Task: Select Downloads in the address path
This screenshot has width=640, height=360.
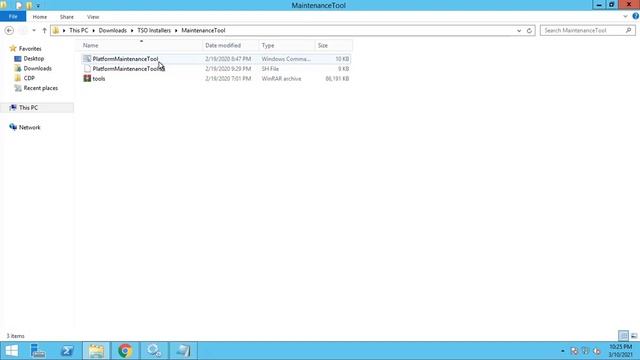Action: [112, 31]
